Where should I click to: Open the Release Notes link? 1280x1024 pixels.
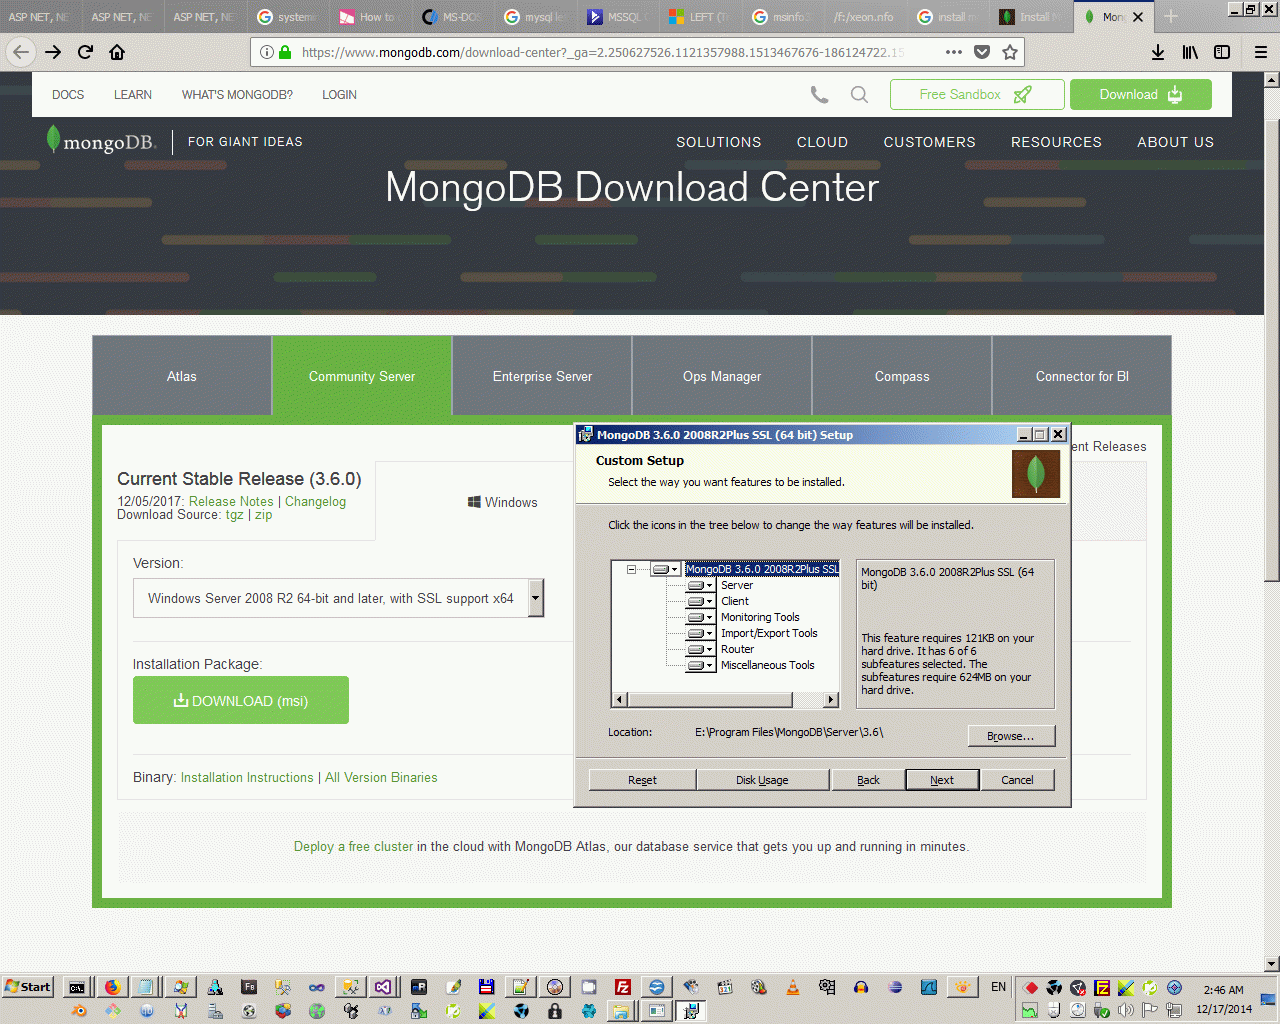(x=231, y=502)
